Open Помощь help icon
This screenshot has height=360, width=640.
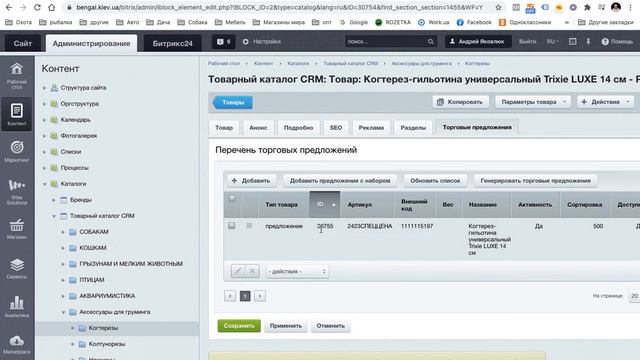pyautogui.click(x=617, y=42)
